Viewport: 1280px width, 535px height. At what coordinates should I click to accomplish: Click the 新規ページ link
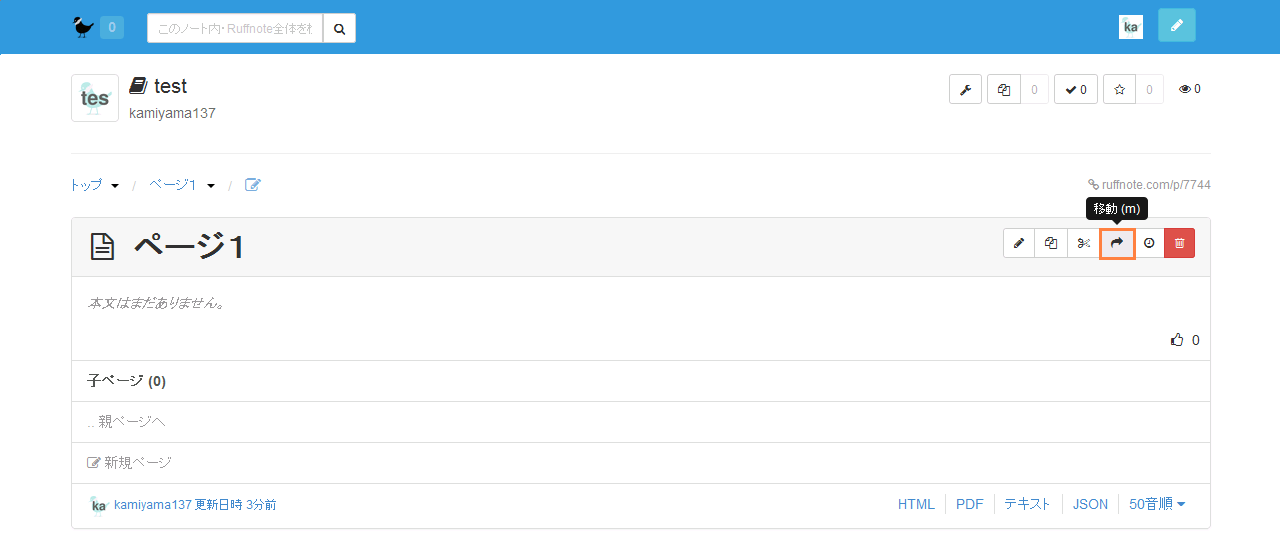tap(137, 462)
